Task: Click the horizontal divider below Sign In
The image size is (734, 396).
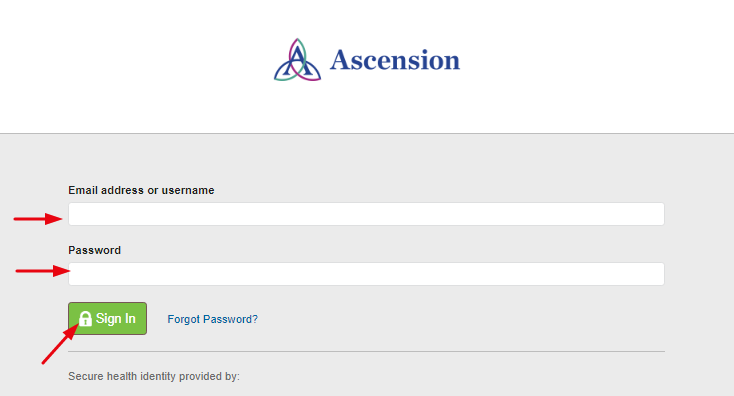Action: tap(366, 352)
